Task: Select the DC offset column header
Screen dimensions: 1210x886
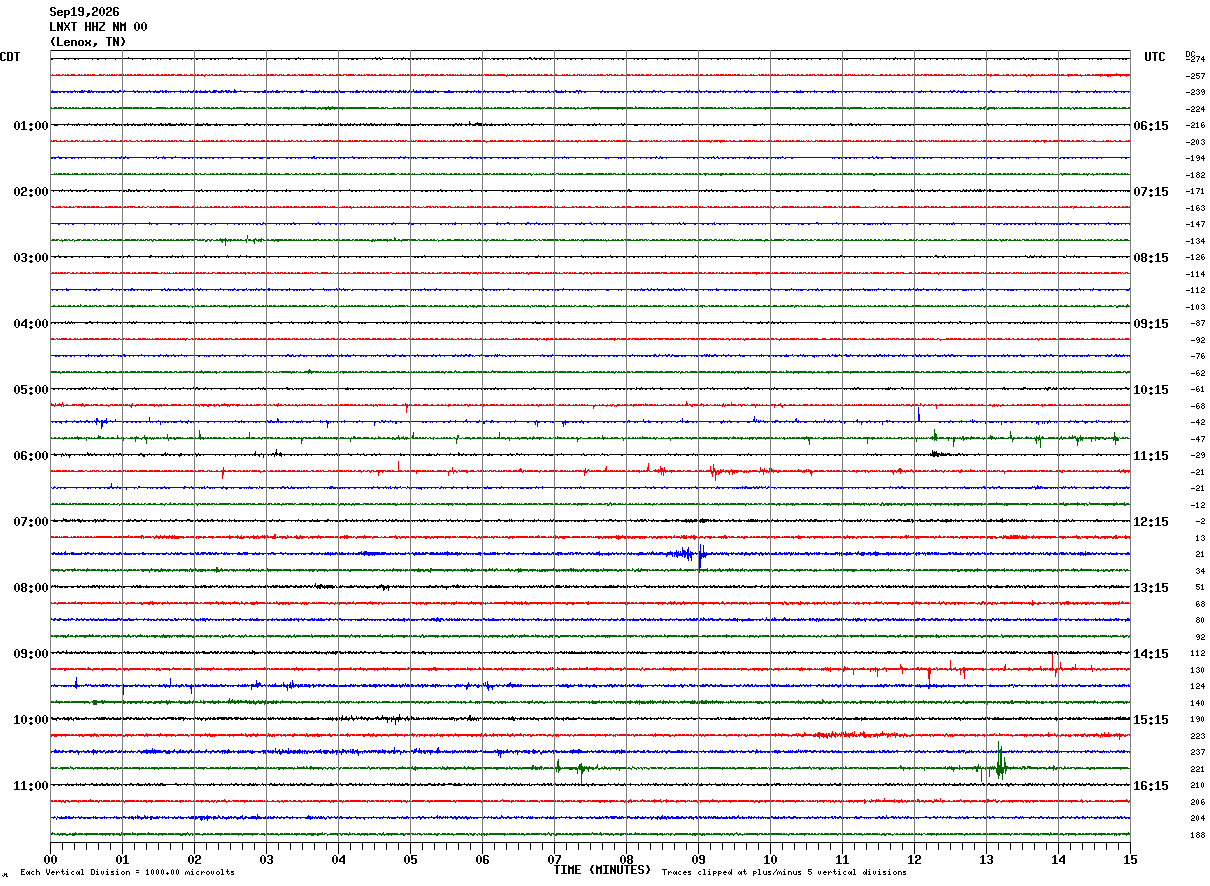Action: point(1190,54)
